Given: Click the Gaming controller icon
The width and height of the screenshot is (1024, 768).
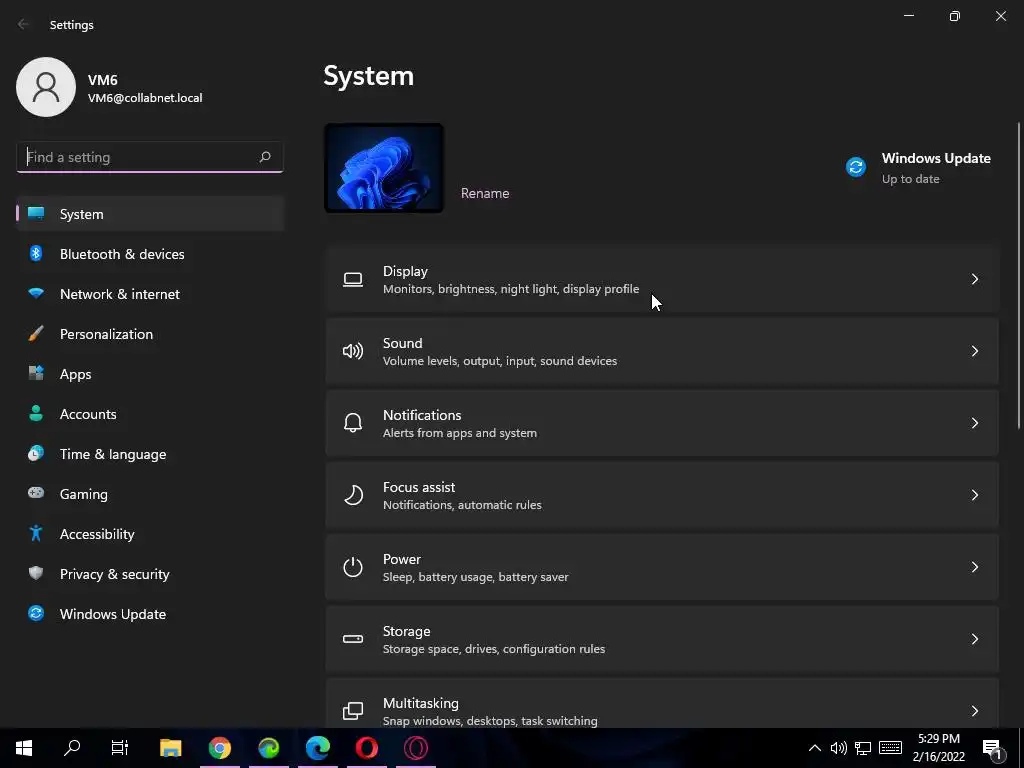Looking at the screenshot, I should pyautogui.click(x=36, y=493).
